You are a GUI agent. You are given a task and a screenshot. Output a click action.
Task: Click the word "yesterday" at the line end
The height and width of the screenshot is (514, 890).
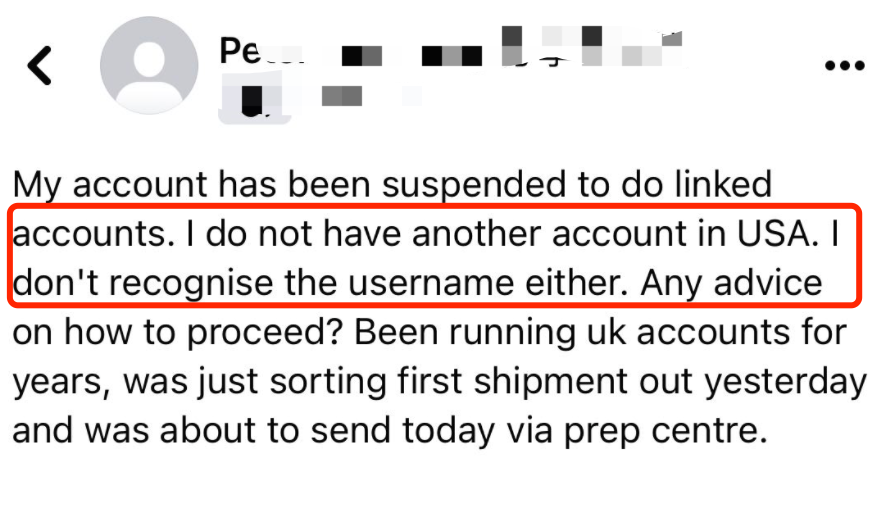click(x=786, y=381)
